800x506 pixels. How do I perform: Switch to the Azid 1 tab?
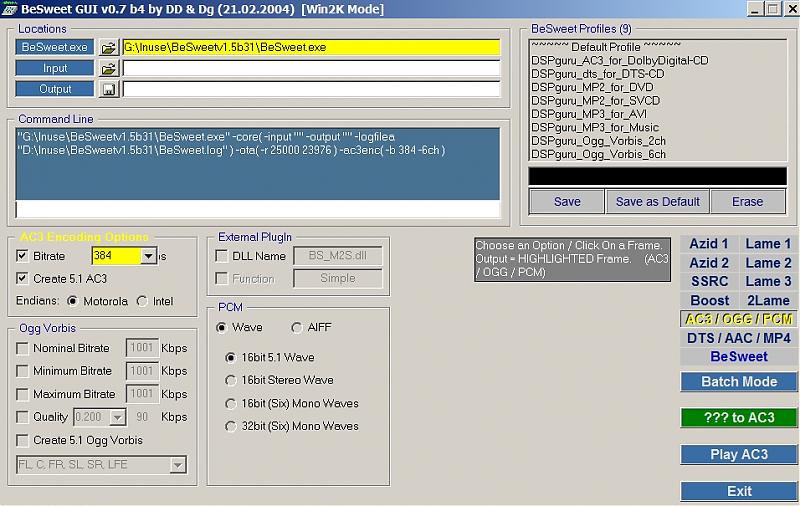pyautogui.click(x=709, y=244)
